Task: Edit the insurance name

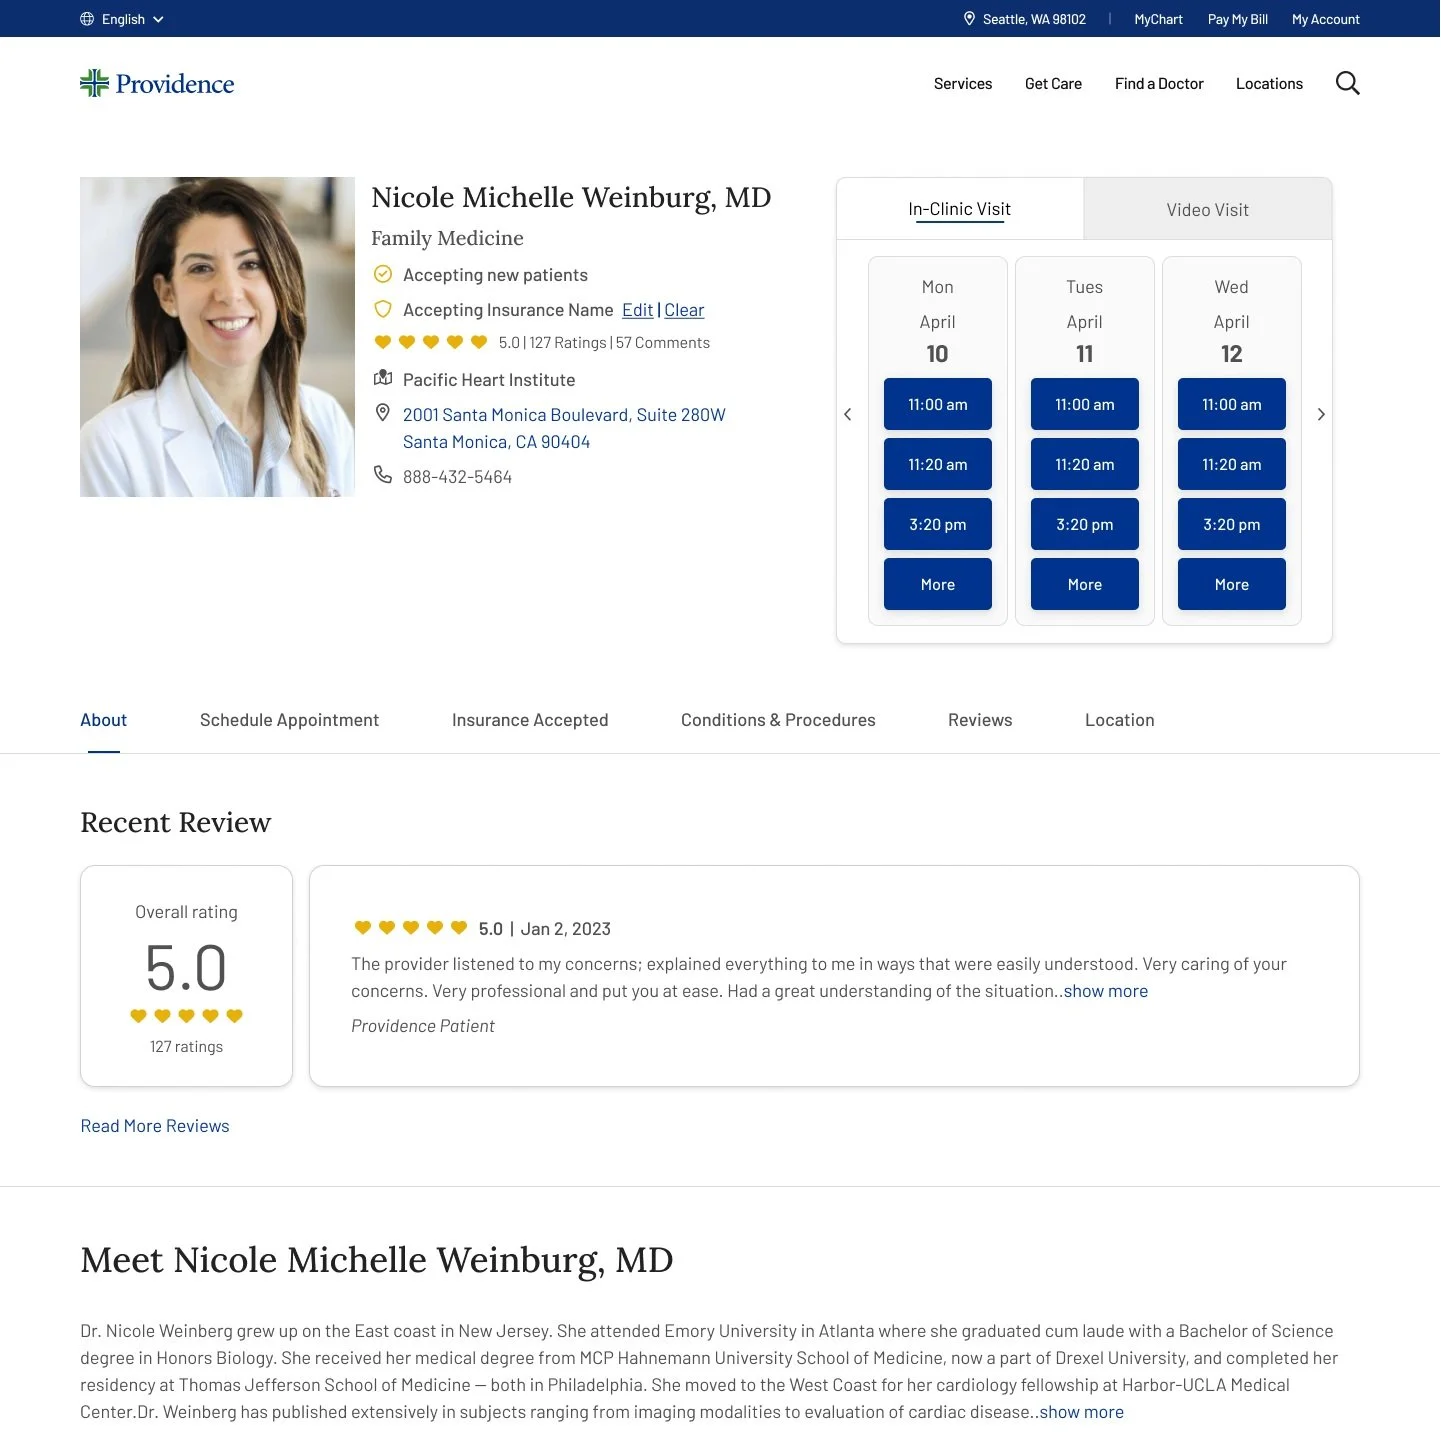Action: 637,310
